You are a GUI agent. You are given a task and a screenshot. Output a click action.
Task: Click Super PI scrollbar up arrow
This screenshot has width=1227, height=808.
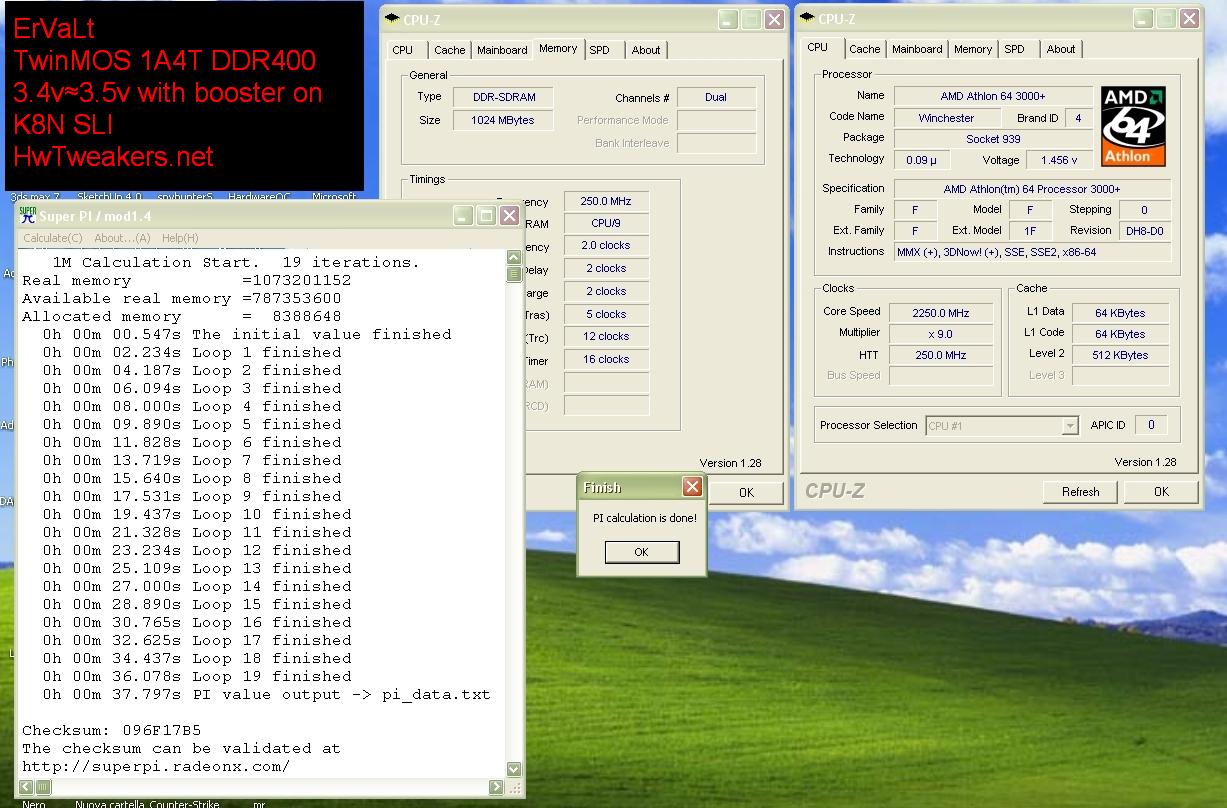click(514, 258)
